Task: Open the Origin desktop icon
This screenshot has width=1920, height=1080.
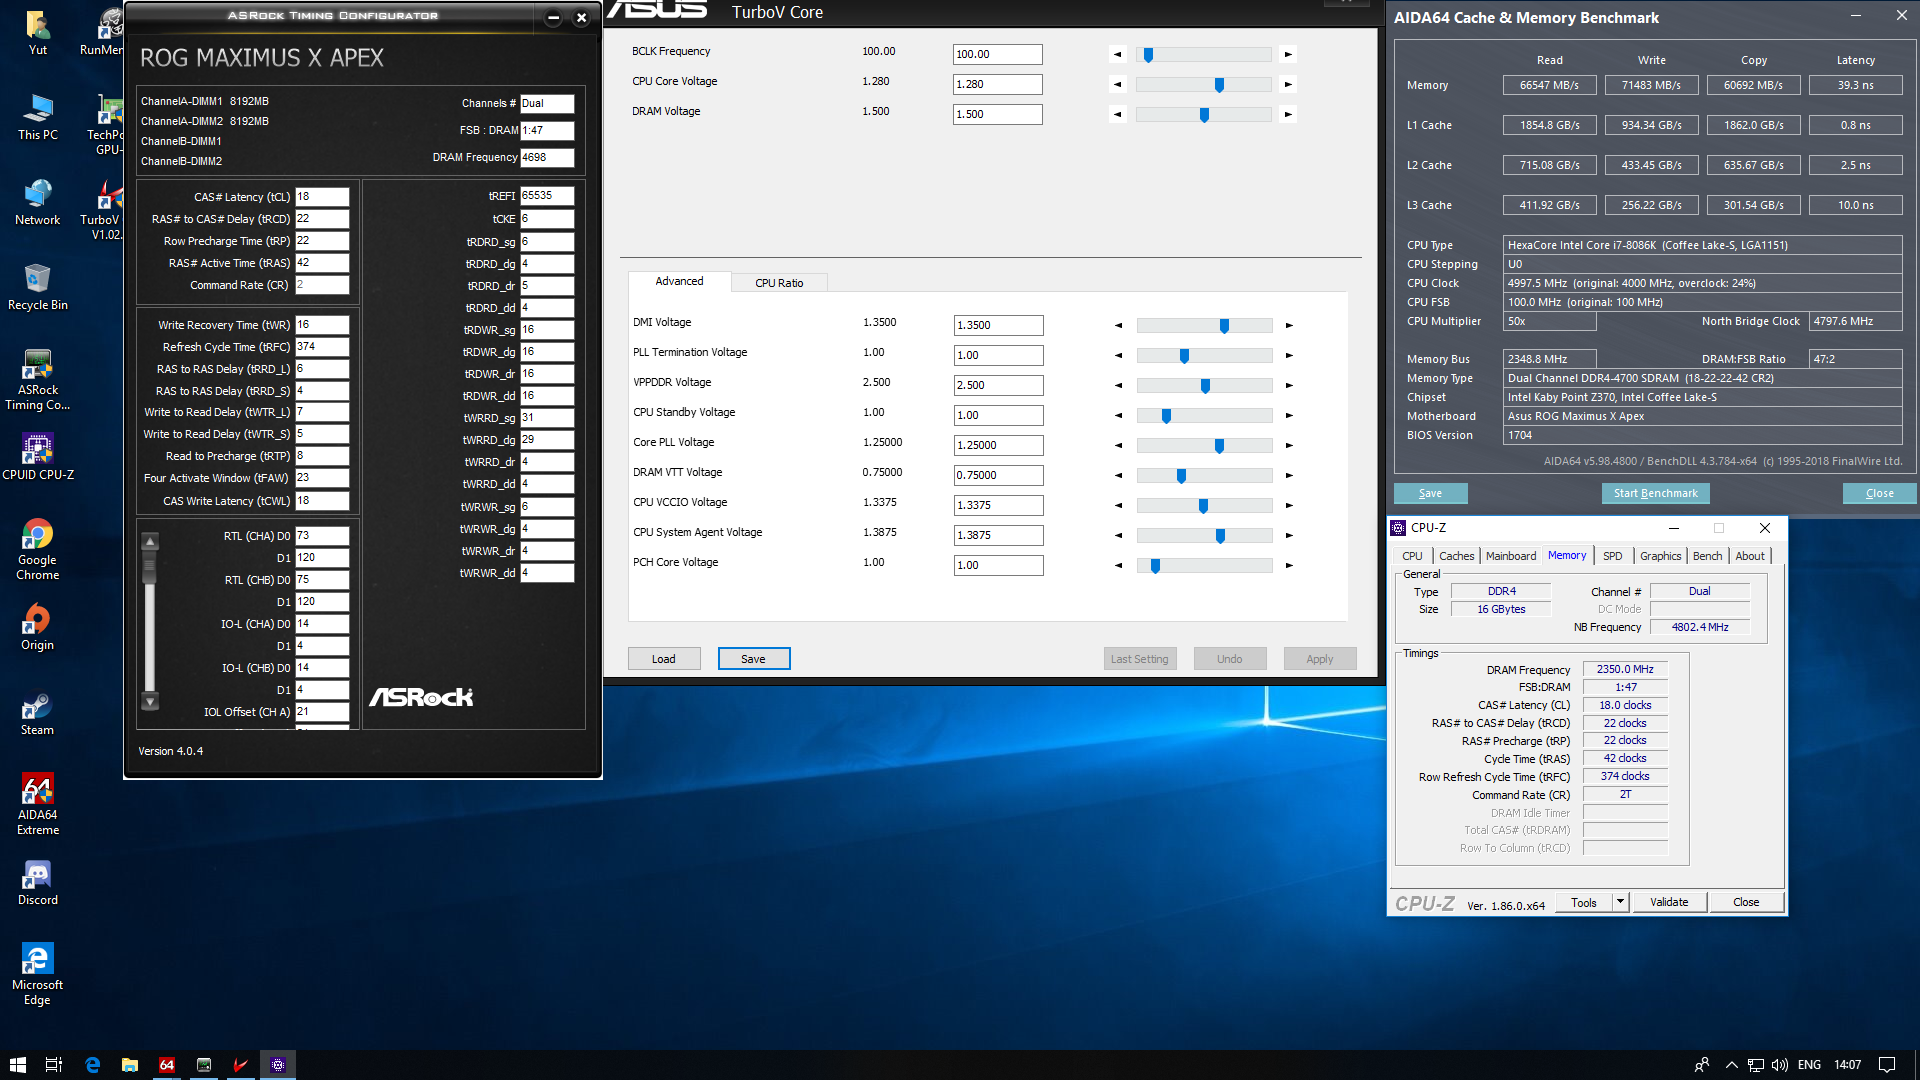Action: point(38,627)
